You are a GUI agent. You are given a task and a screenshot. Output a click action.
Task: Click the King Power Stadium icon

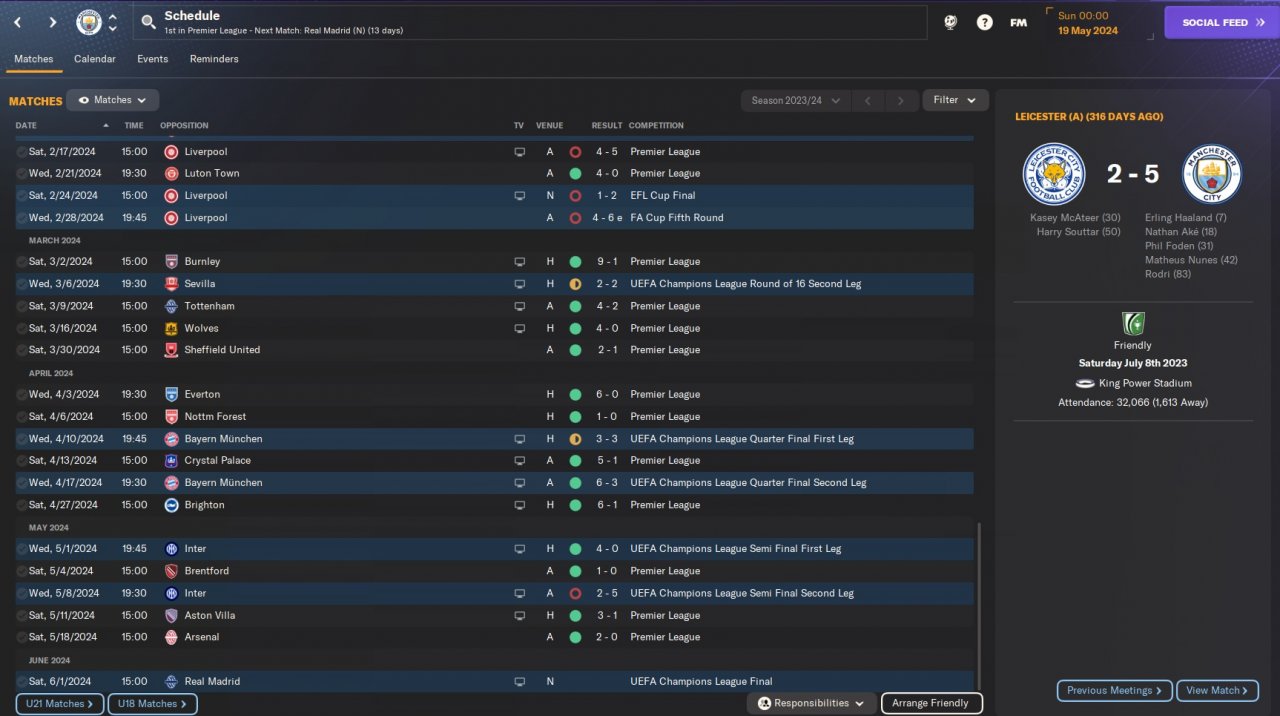[1086, 383]
